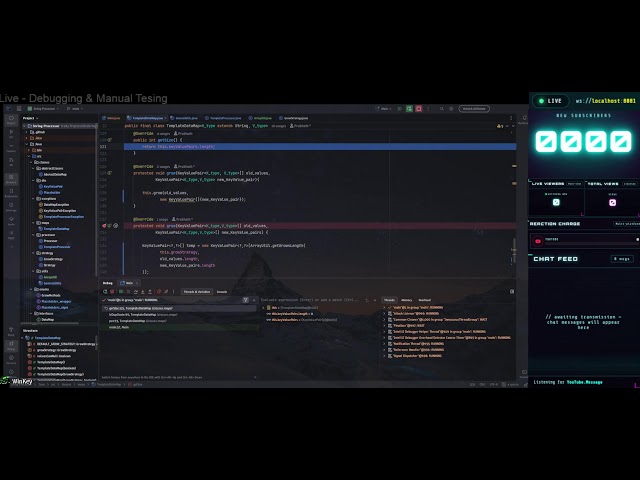Switch to the Overhead tab in debugger
The height and width of the screenshot is (480, 640).
coord(424,300)
